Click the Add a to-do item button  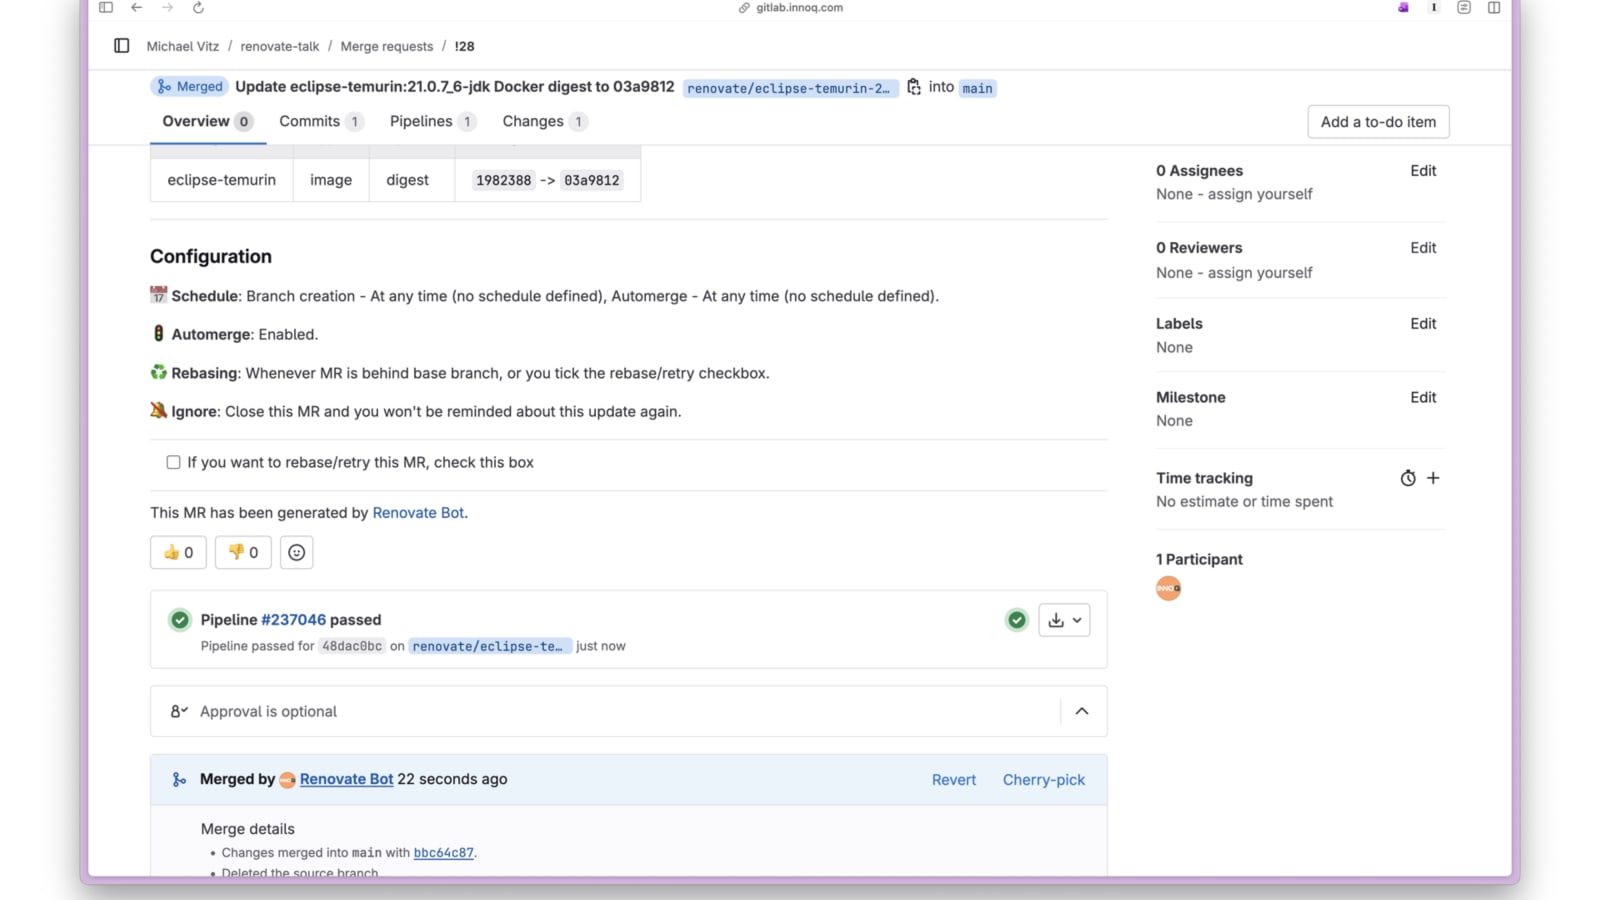click(1378, 122)
